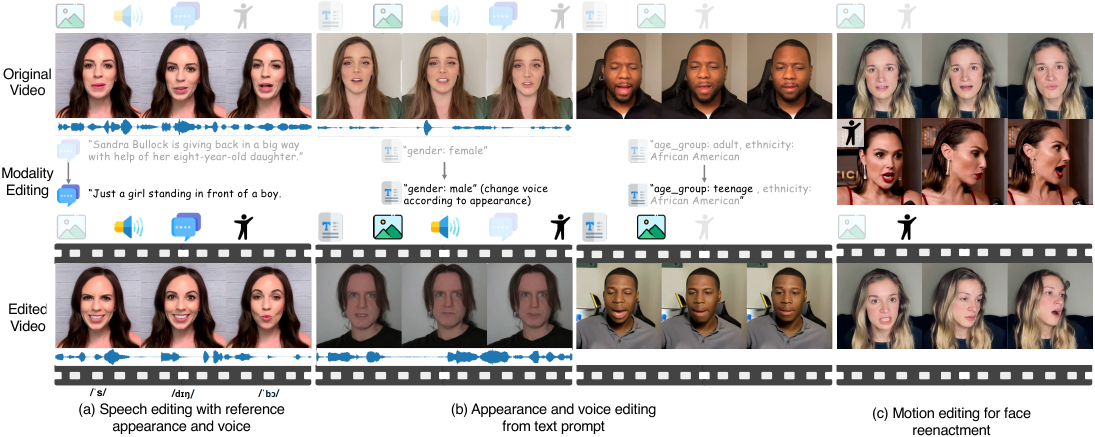Click the document icon beside "age_group: adult"
The image size is (1095, 437).
tap(637, 151)
